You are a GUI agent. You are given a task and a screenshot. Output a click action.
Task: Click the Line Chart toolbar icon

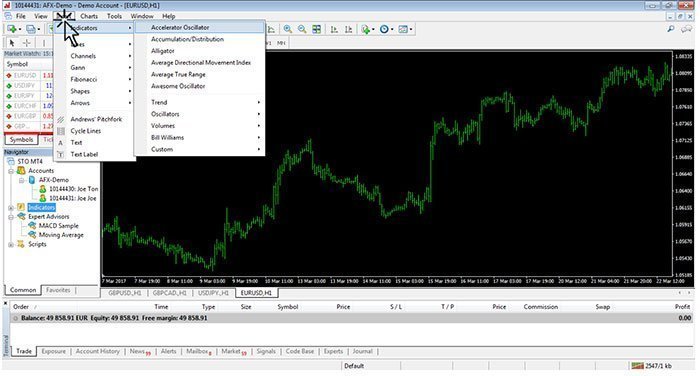[271, 29]
